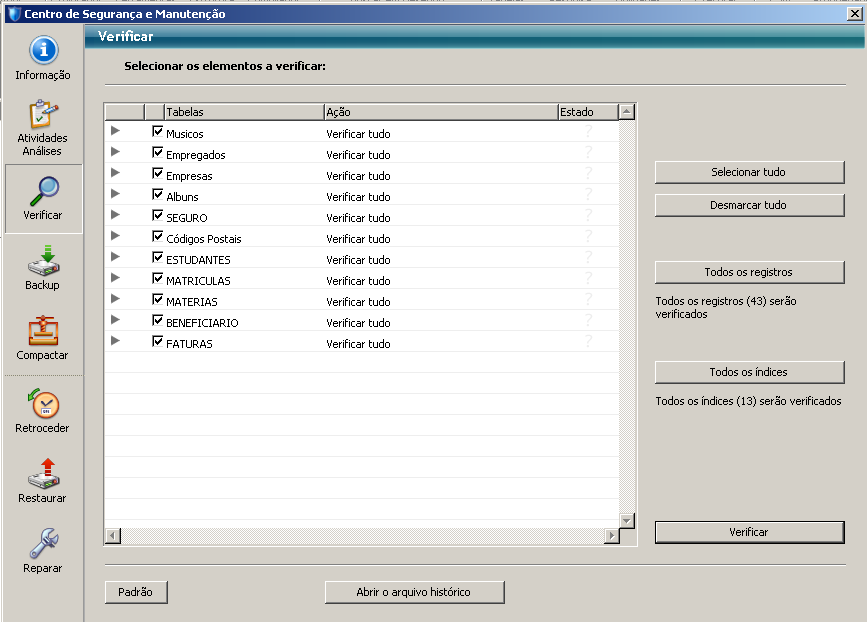Screen dimensions: 867x622
Task: Open the Informação section icon
Action: (43, 50)
